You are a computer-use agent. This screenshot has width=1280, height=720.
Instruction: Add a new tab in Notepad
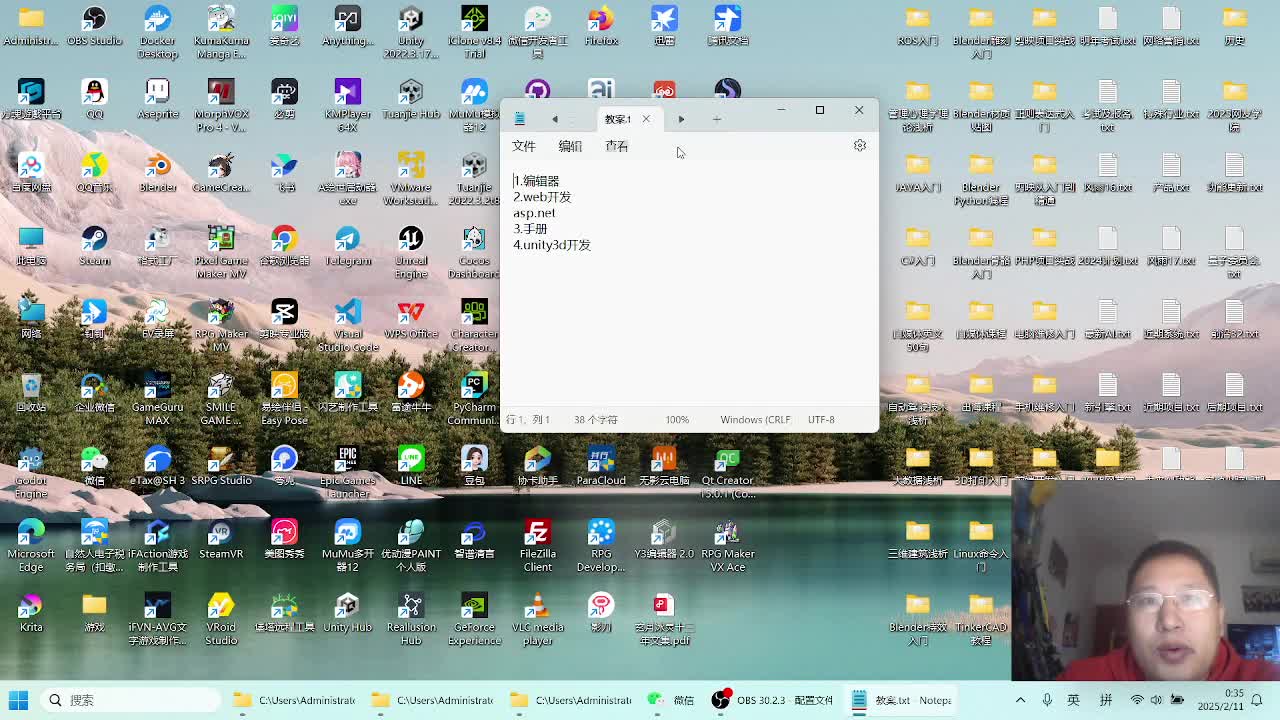coord(717,119)
